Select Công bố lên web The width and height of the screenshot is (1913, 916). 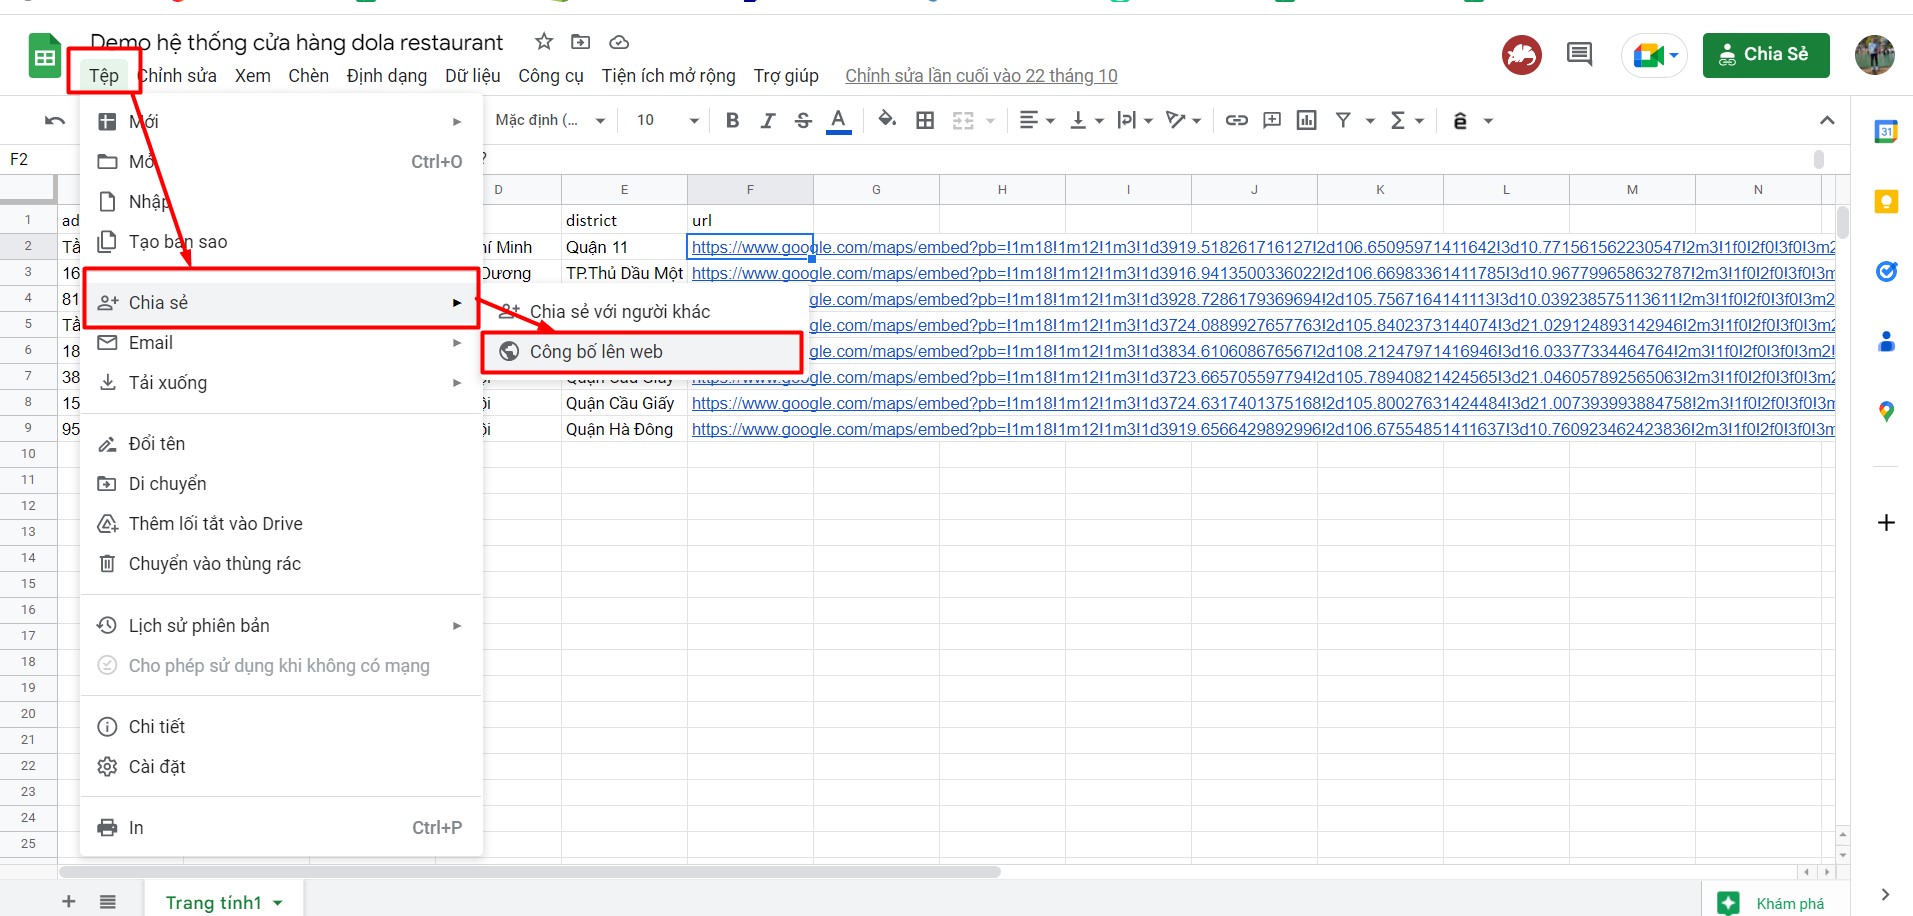[x=596, y=352]
